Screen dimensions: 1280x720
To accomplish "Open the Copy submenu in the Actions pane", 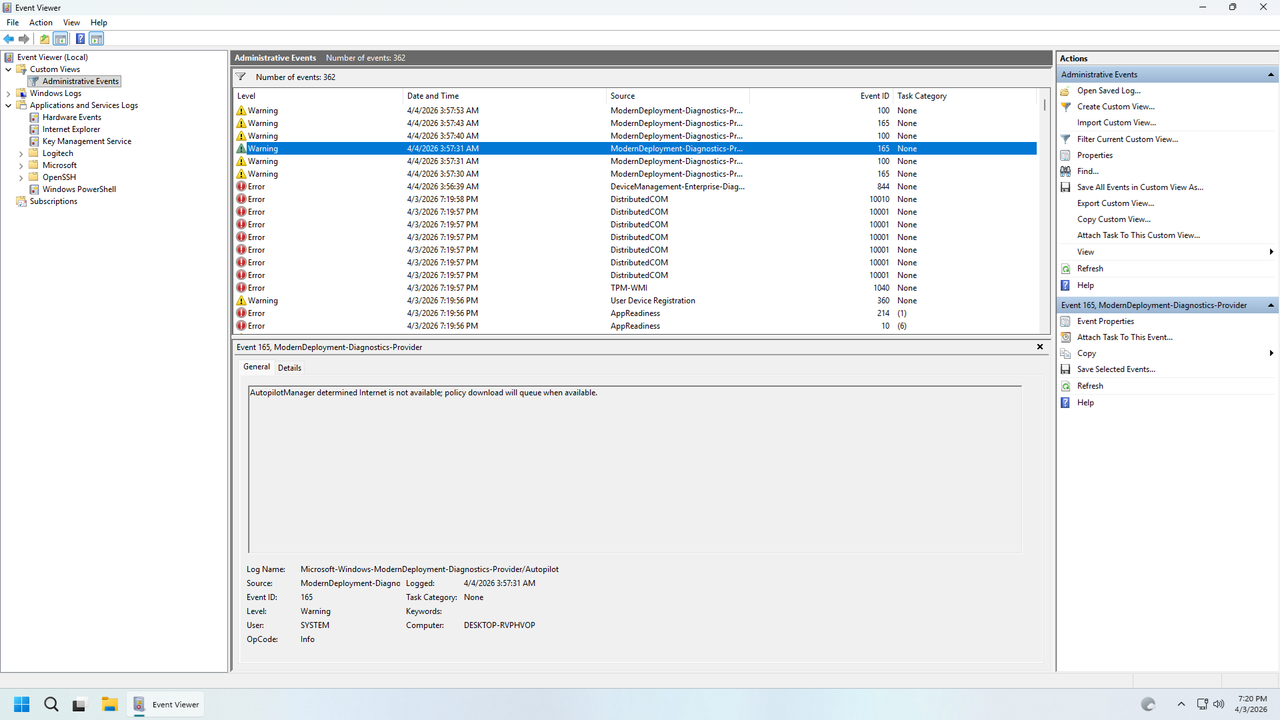I will coord(1167,353).
